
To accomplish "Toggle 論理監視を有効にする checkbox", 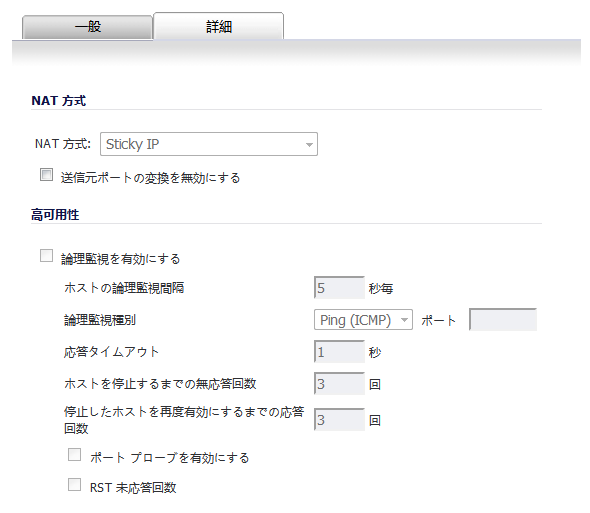I will point(46,256).
